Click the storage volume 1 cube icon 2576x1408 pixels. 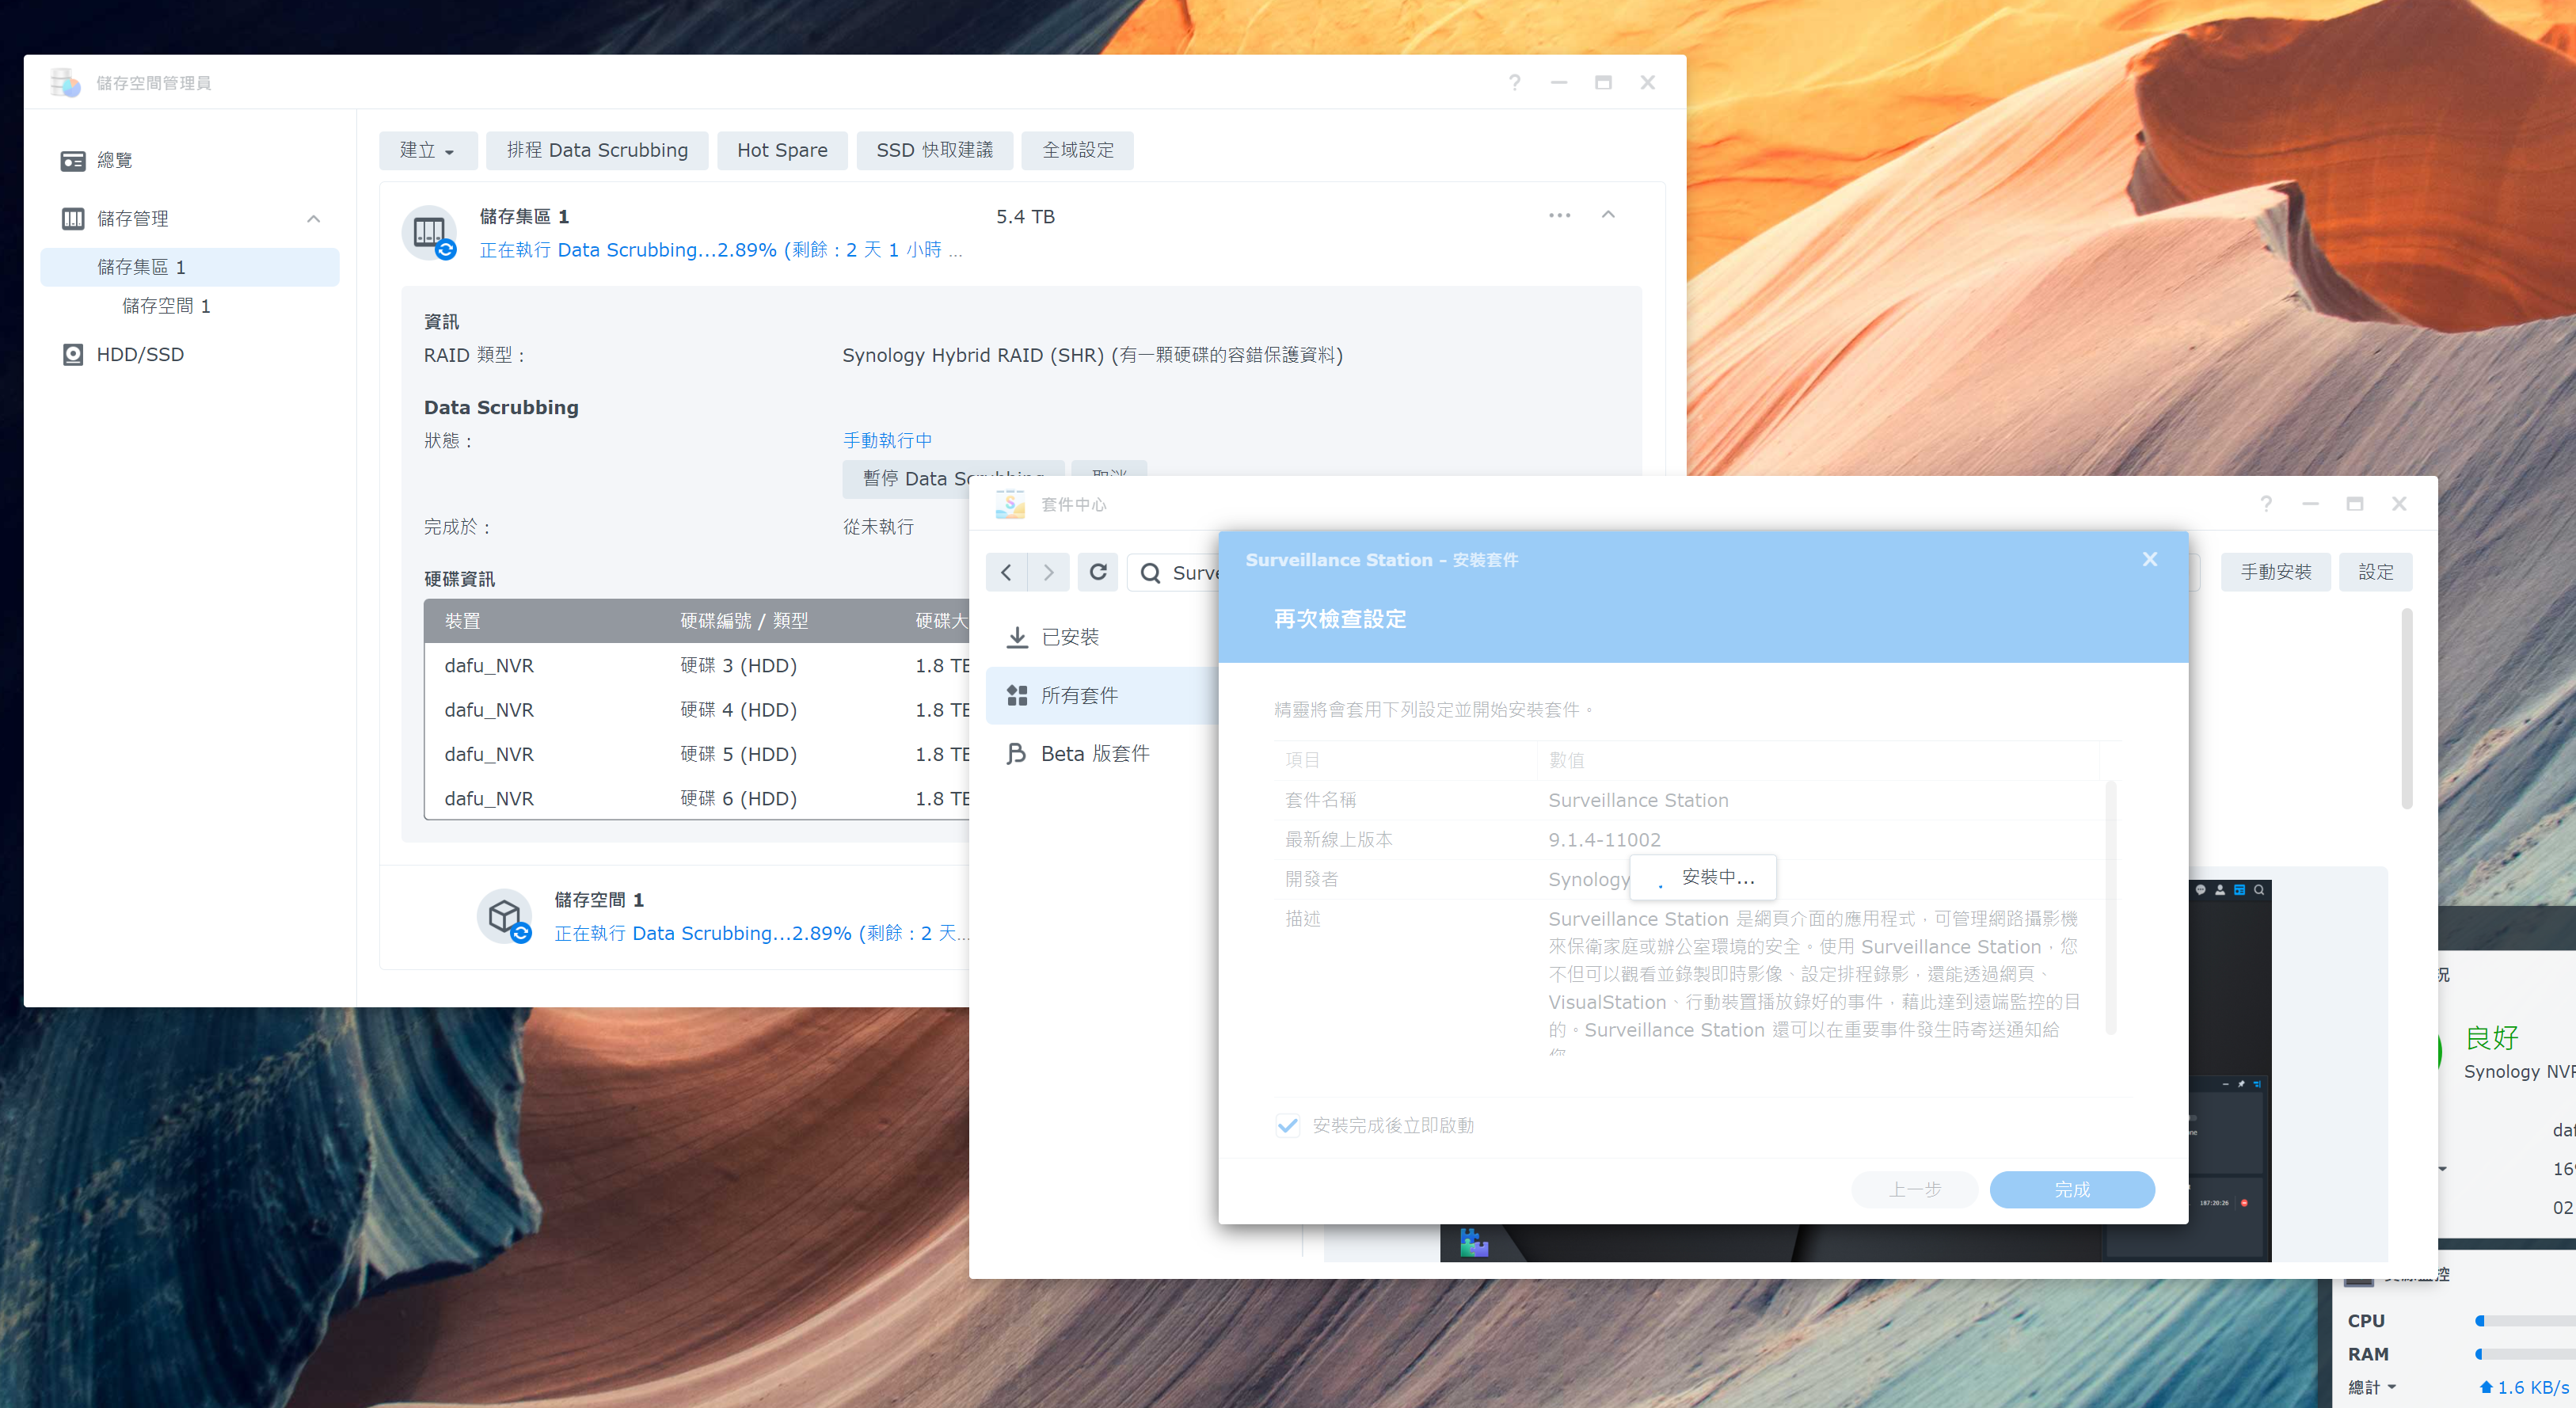(x=505, y=916)
